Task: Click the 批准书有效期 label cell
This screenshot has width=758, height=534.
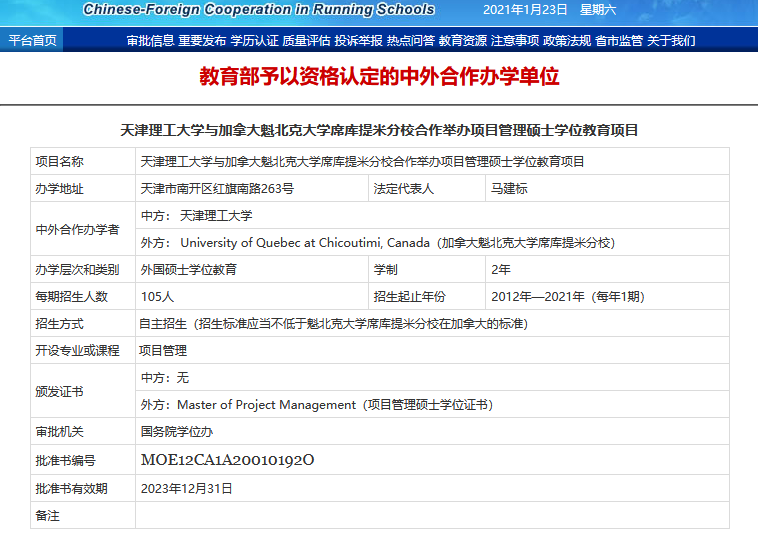Action: click(x=83, y=489)
